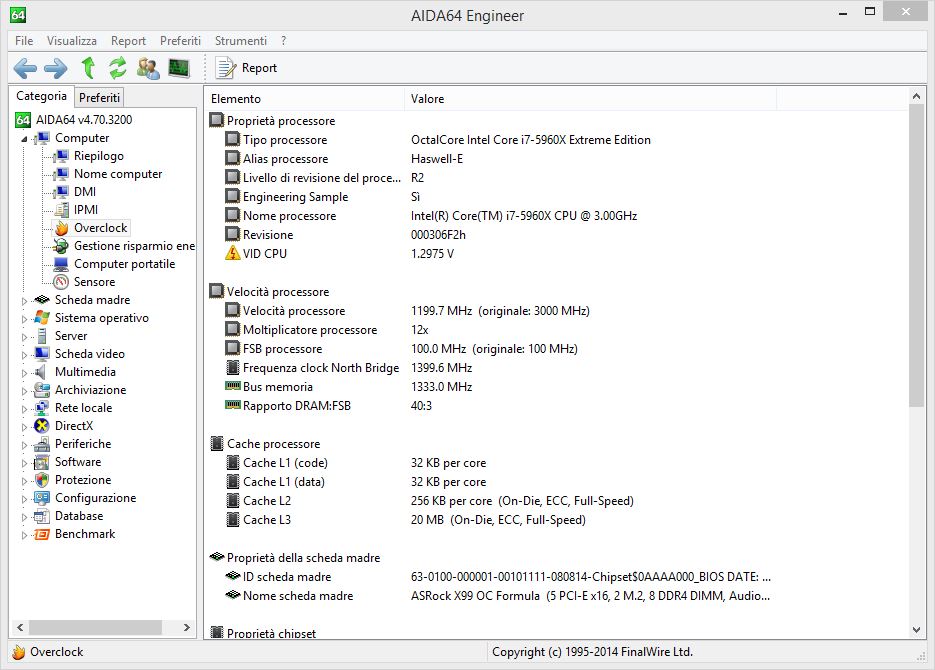The height and width of the screenshot is (670, 935).
Task: Open the Users manager toolbar icon
Action: [x=148, y=68]
